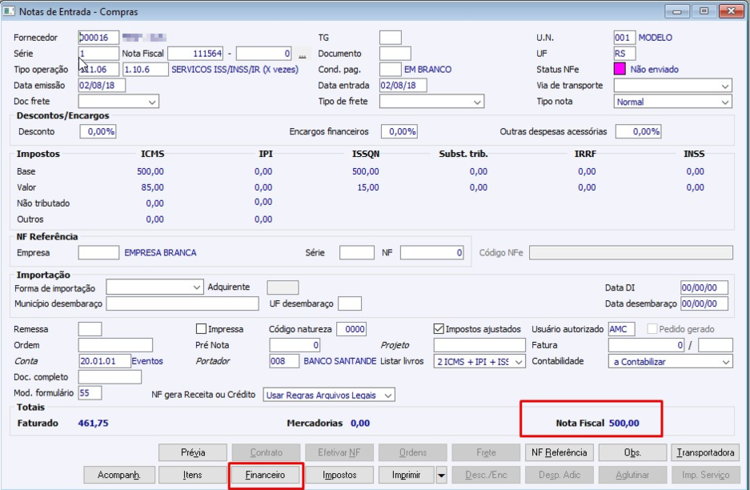Click the Fornecedor code input field

[x=99, y=38]
